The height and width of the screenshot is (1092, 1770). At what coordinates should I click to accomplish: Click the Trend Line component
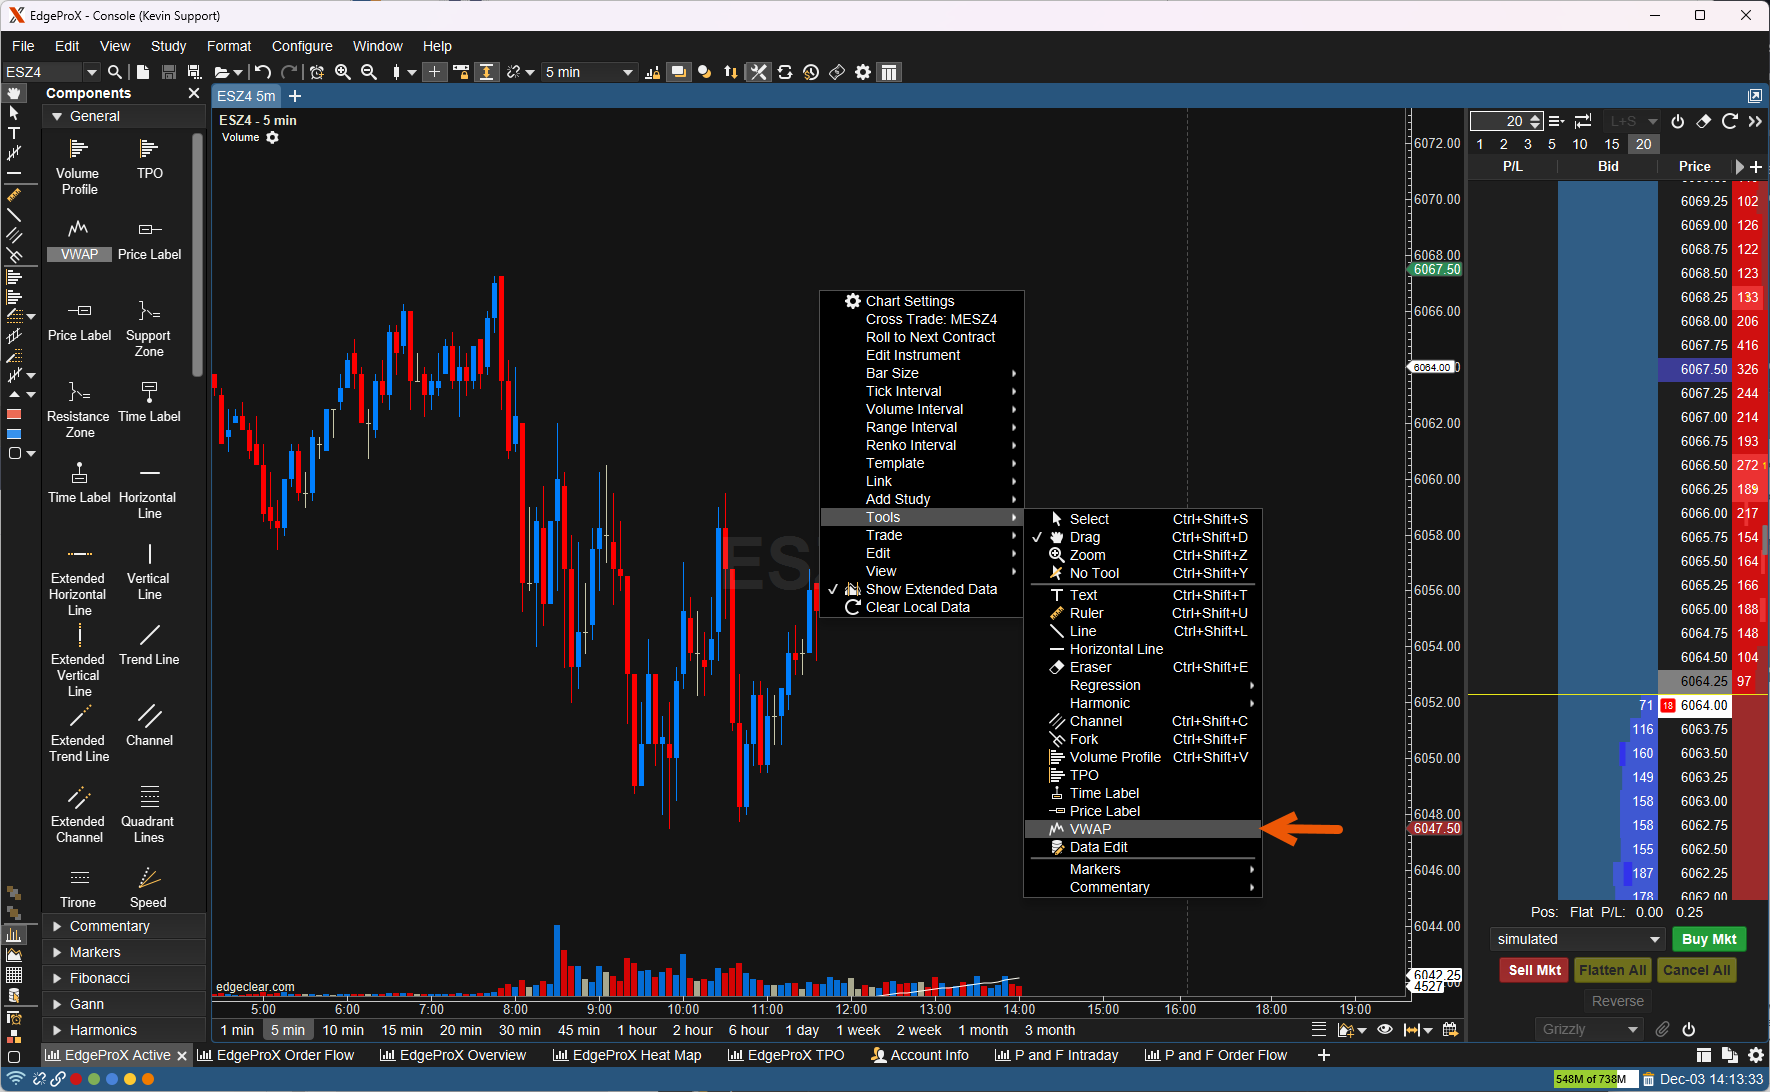[149, 636]
